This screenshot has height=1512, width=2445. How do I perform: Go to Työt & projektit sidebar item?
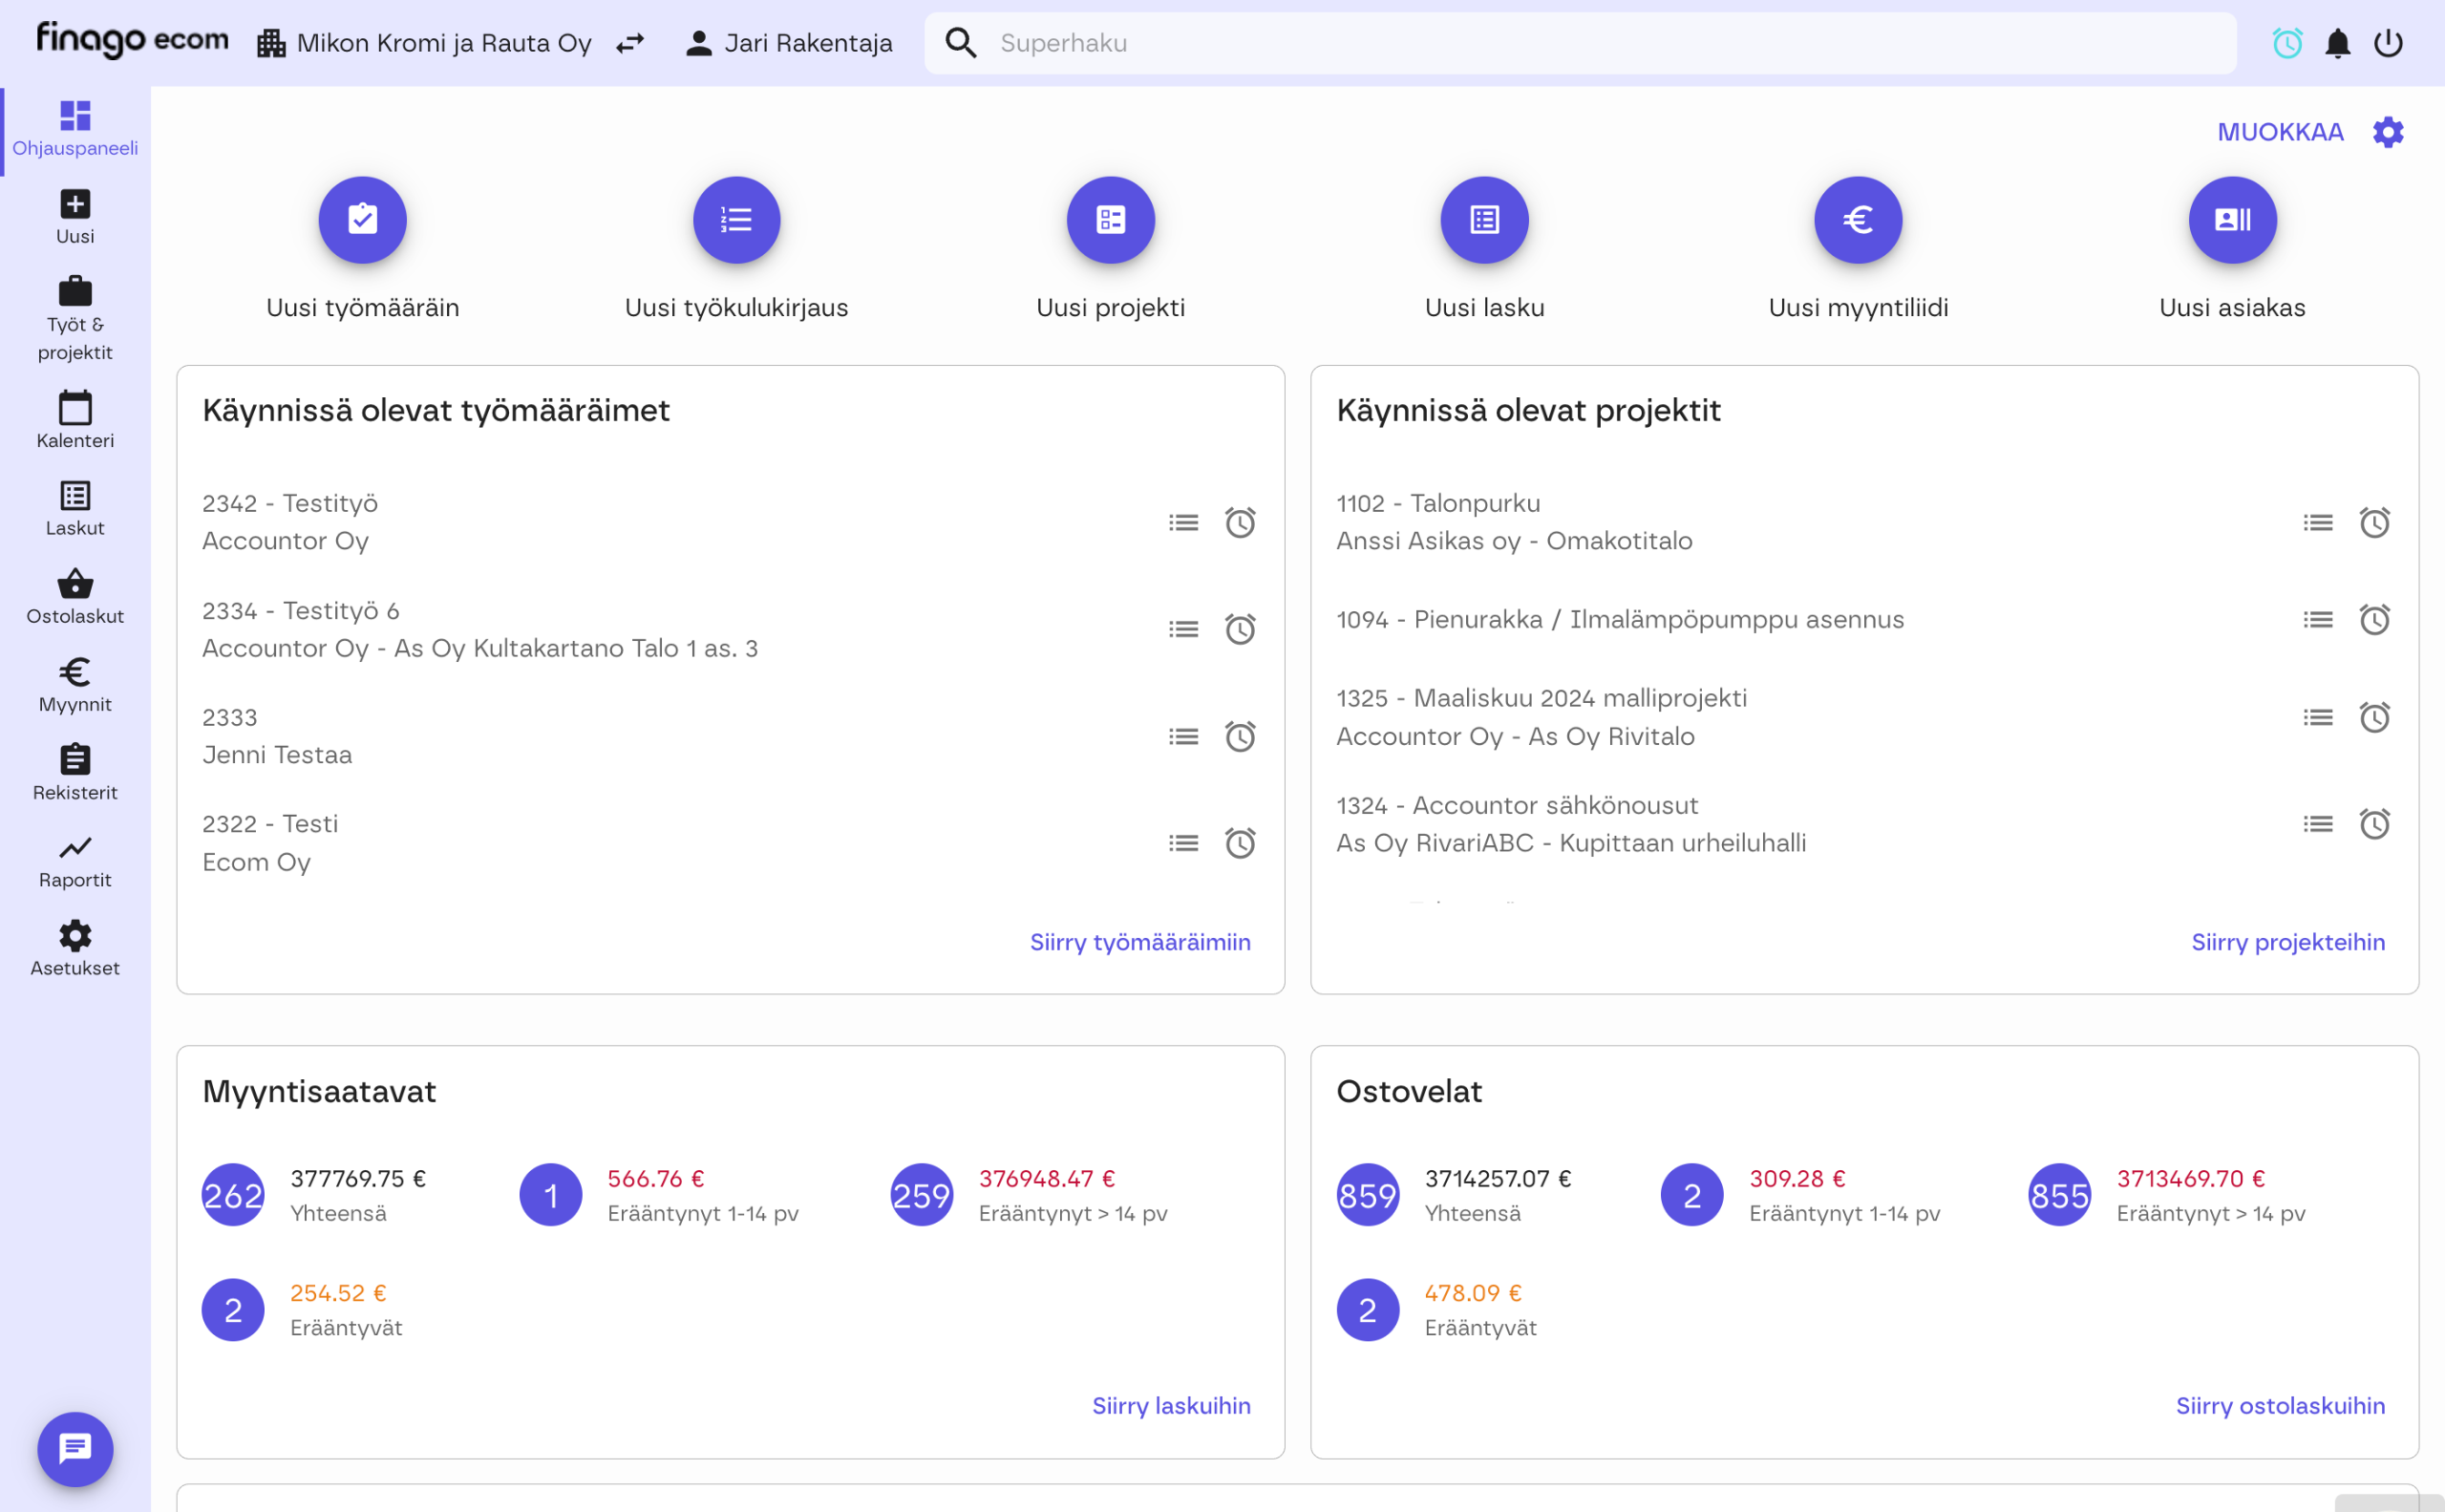(75, 318)
